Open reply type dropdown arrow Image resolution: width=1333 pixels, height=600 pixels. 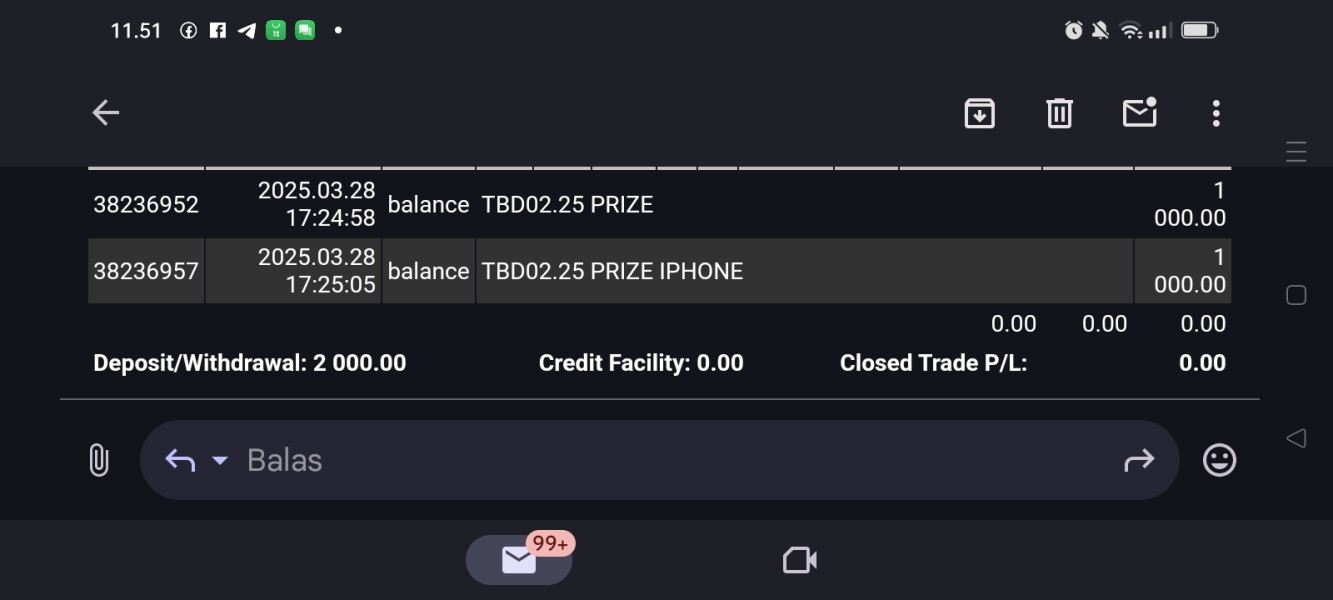tap(220, 460)
